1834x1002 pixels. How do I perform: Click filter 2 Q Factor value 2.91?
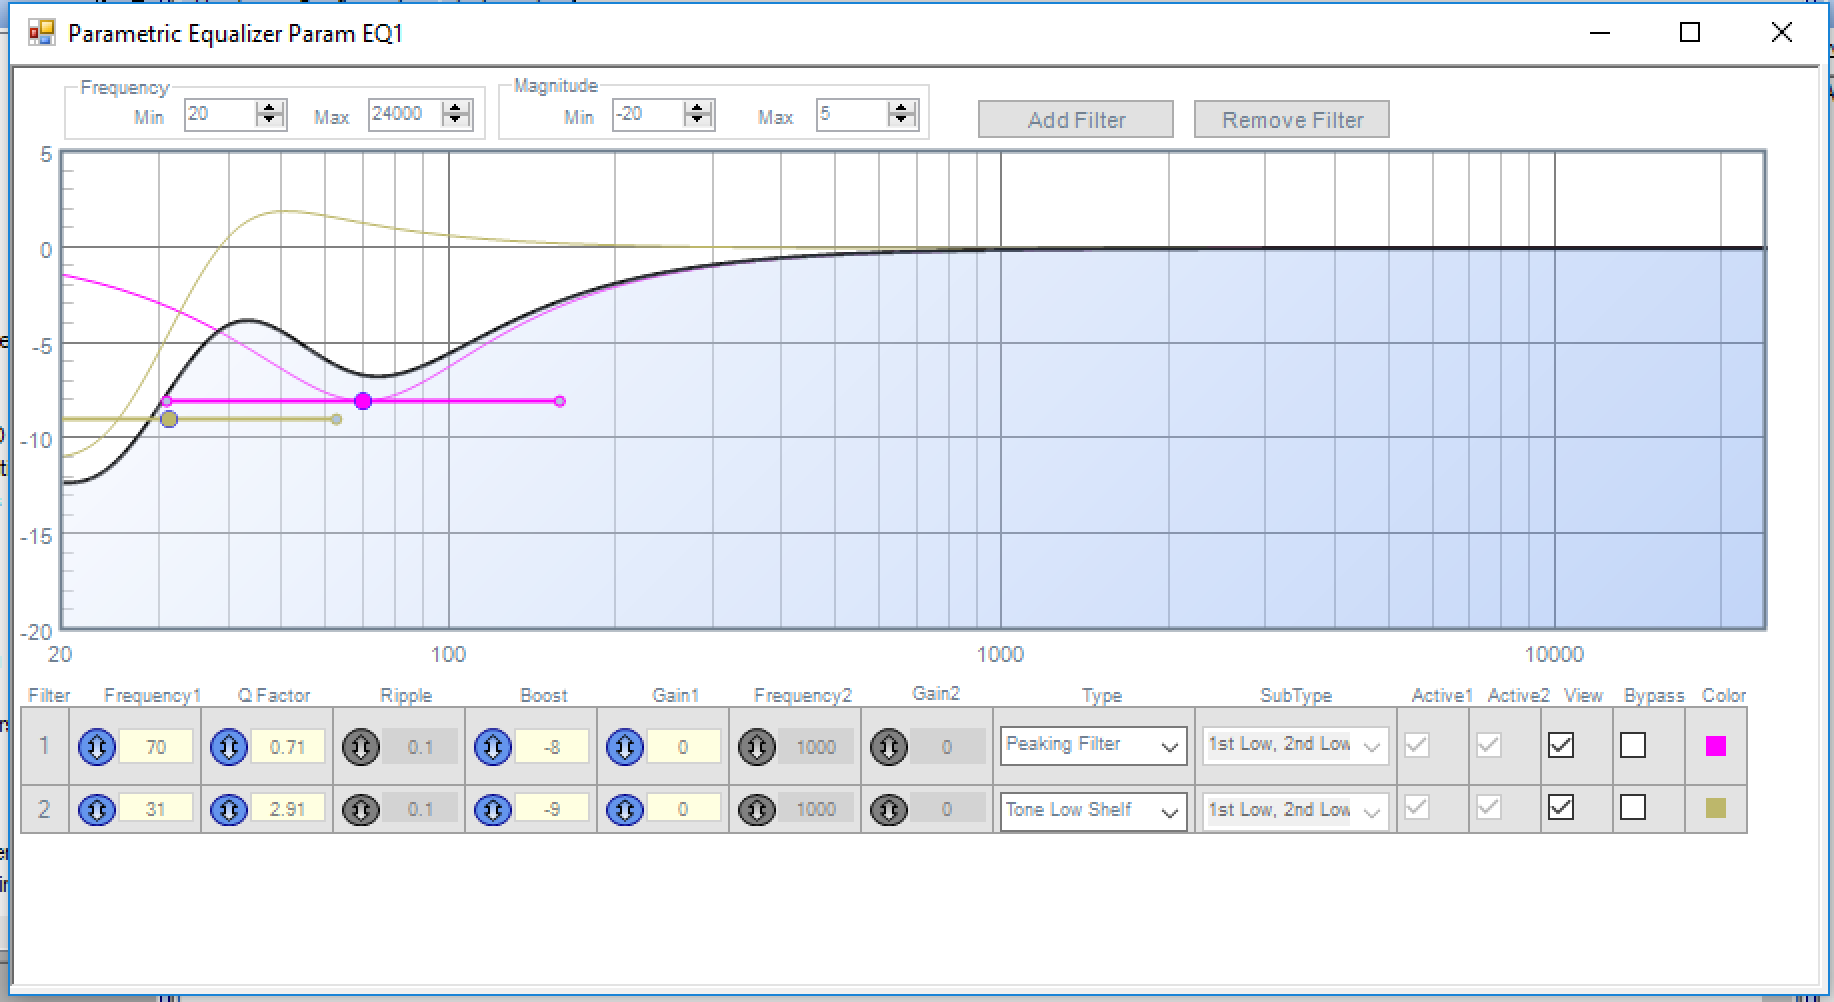pyautogui.click(x=288, y=809)
